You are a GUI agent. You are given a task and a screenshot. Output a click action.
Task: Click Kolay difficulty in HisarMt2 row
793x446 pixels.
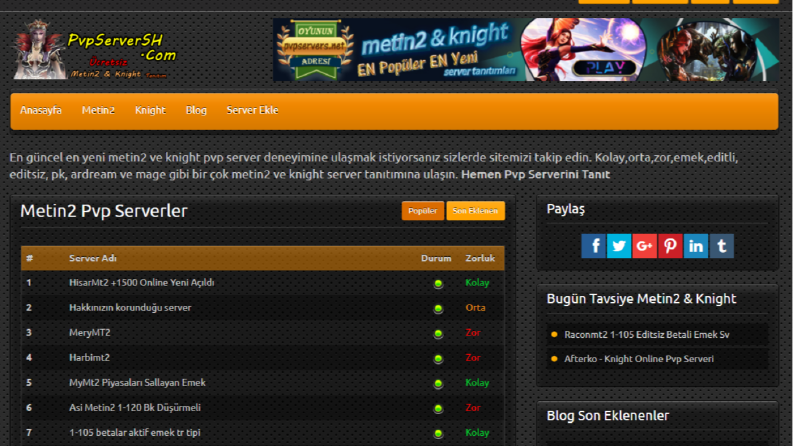(x=477, y=283)
